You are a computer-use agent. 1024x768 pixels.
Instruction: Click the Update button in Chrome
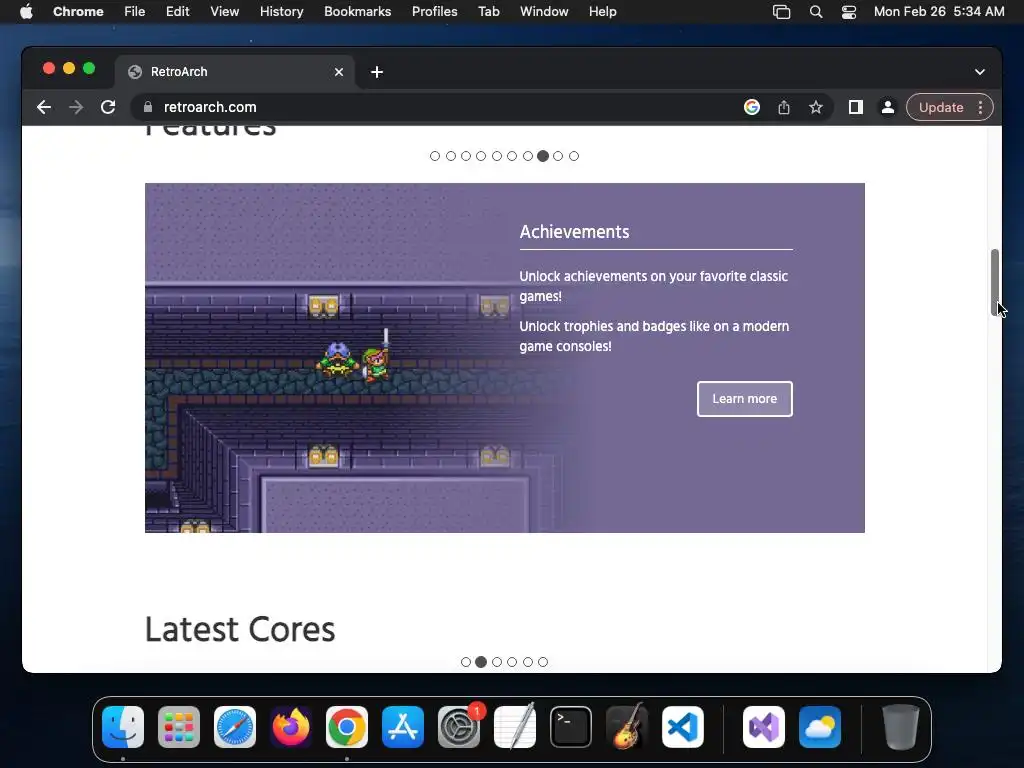(x=940, y=107)
